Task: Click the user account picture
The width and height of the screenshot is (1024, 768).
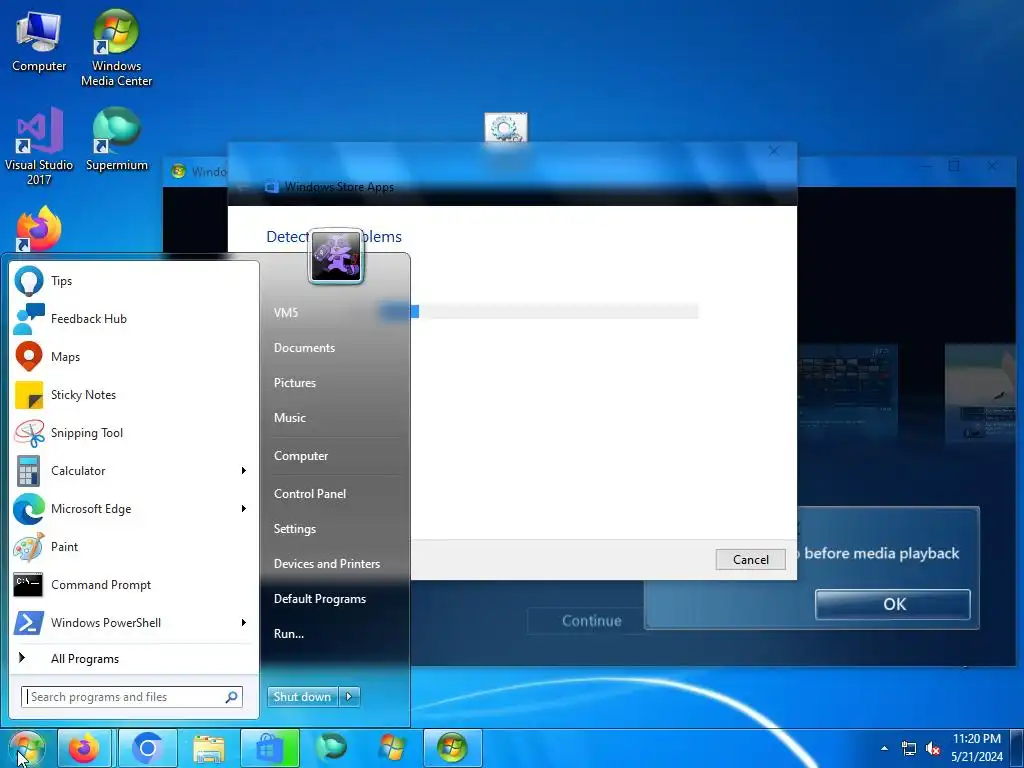Action: [336, 256]
